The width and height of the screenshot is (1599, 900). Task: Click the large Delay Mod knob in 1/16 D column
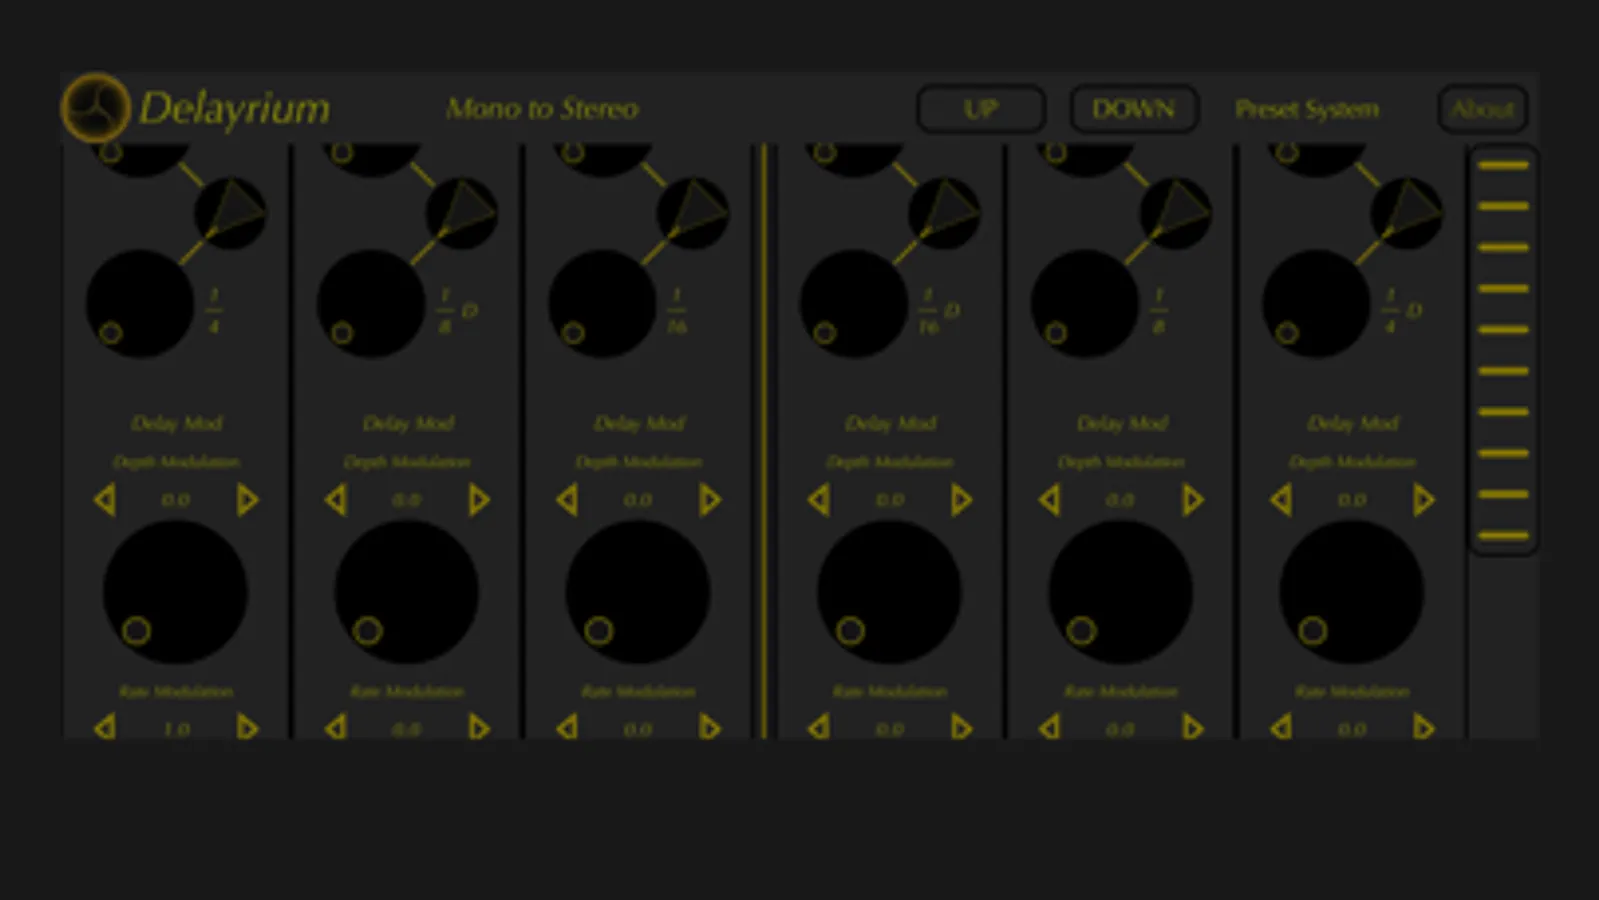(889, 592)
